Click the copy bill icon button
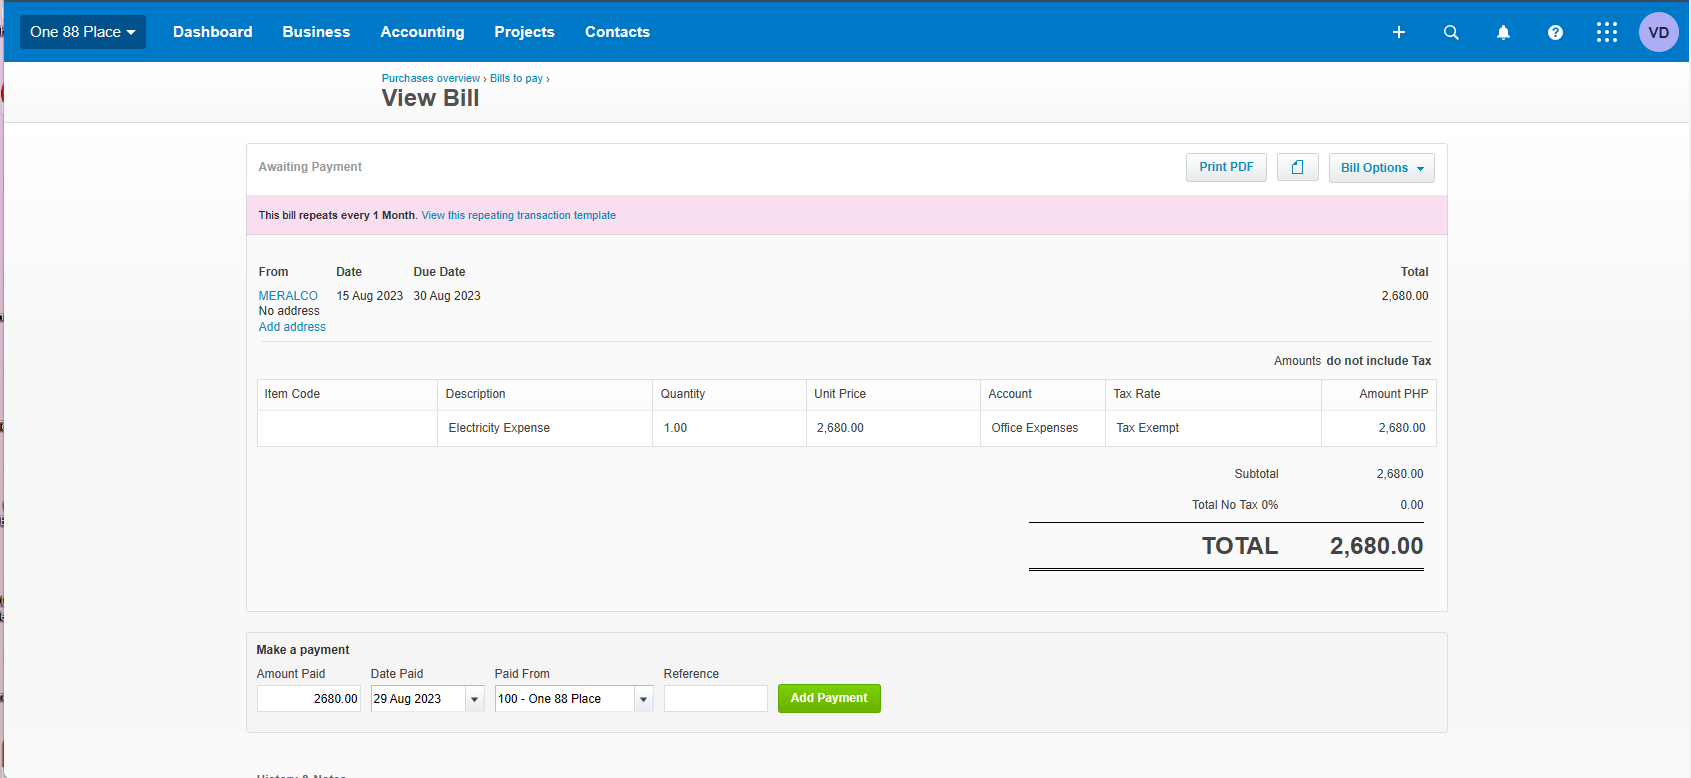Screen dimensions: 1691x778 (x=1298, y=167)
